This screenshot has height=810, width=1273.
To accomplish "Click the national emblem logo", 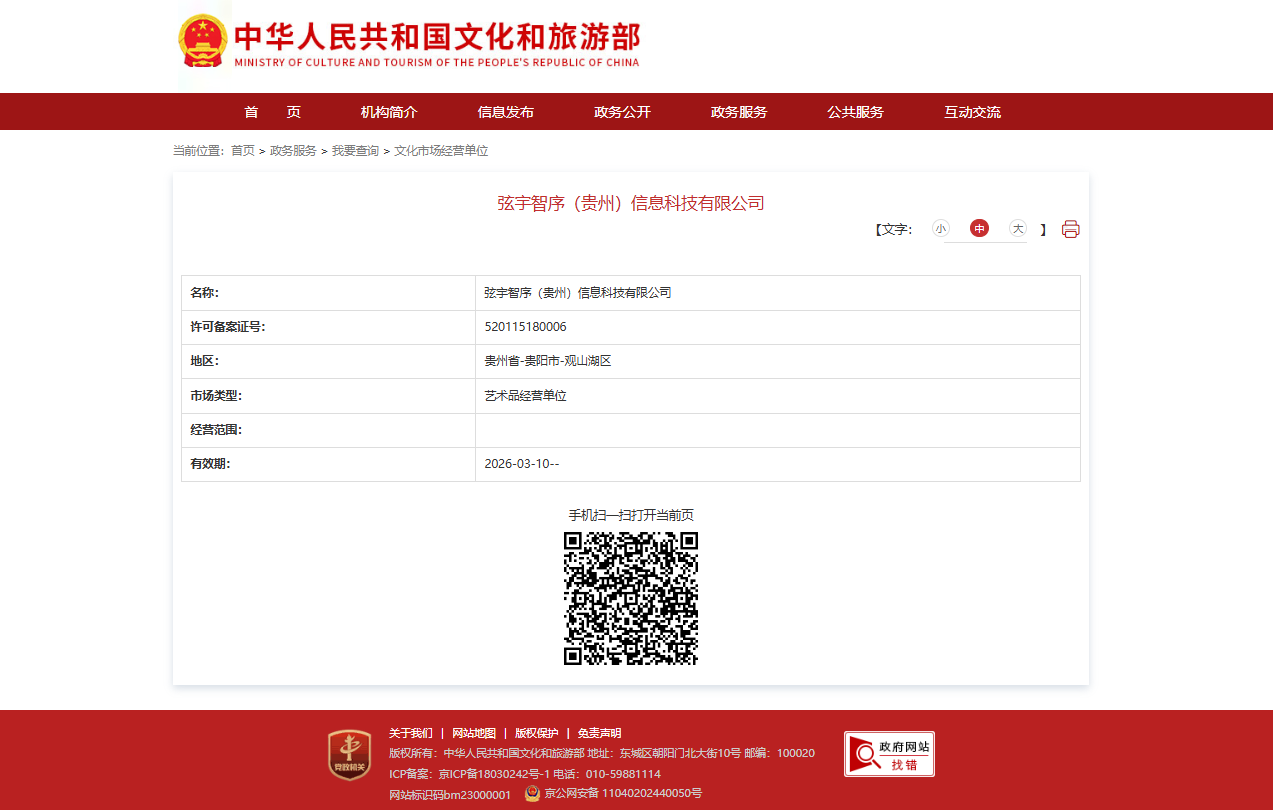I will [203, 42].
